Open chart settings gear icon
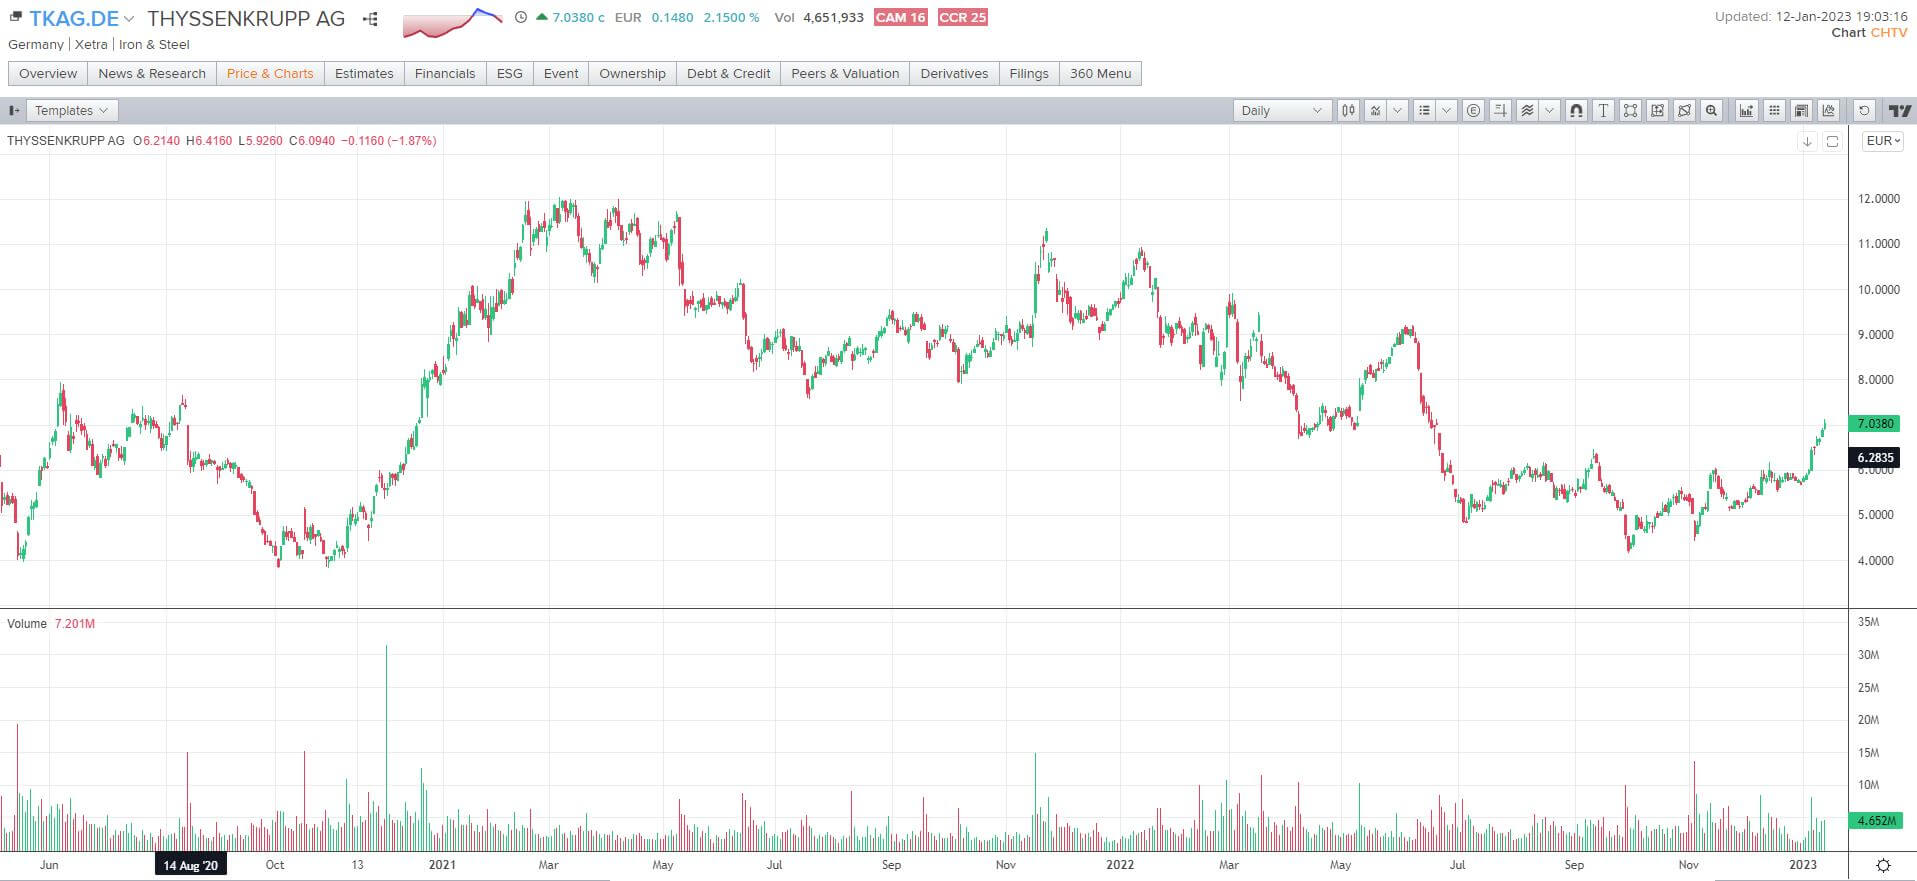This screenshot has width=1917, height=881. tap(1883, 865)
